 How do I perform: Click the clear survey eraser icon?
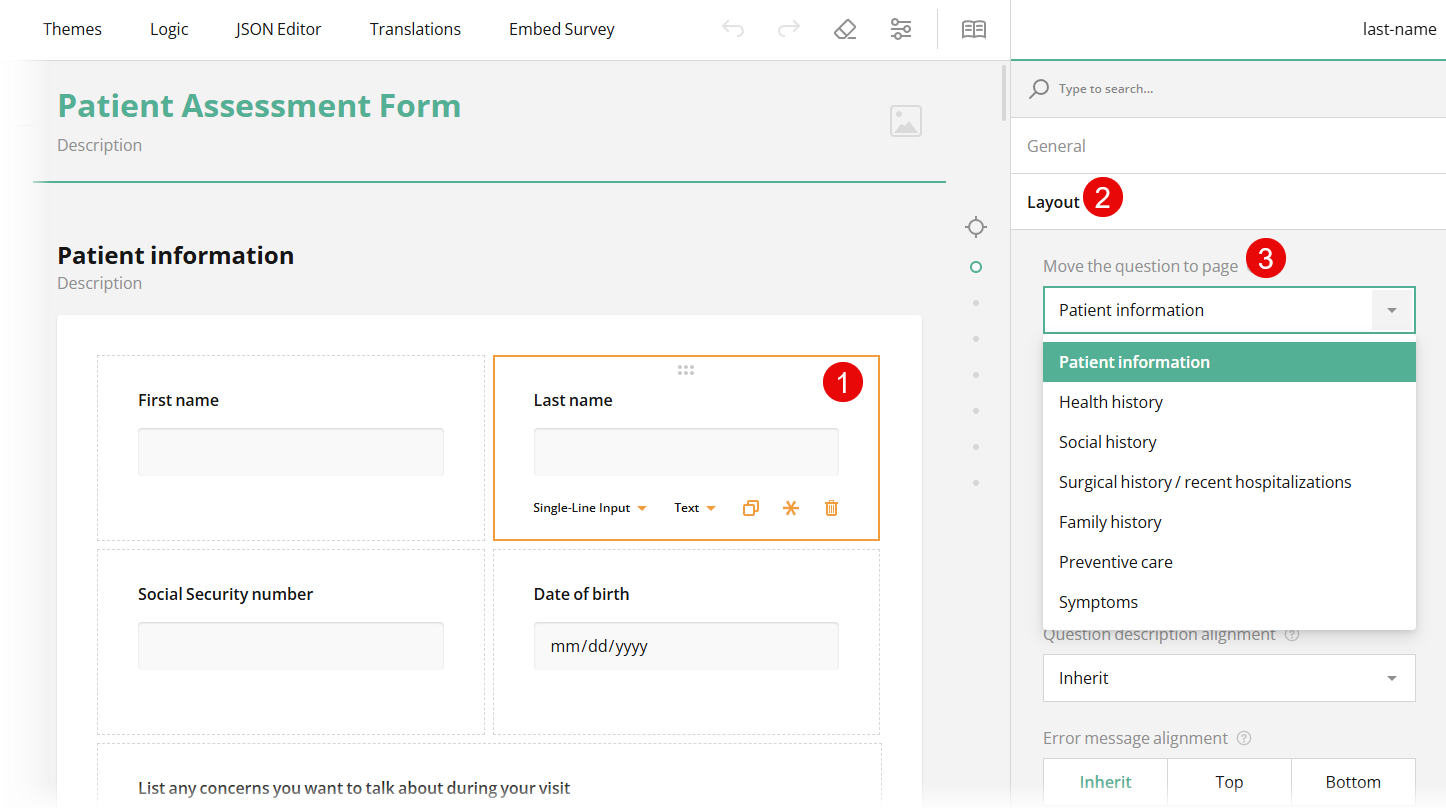tap(845, 29)
